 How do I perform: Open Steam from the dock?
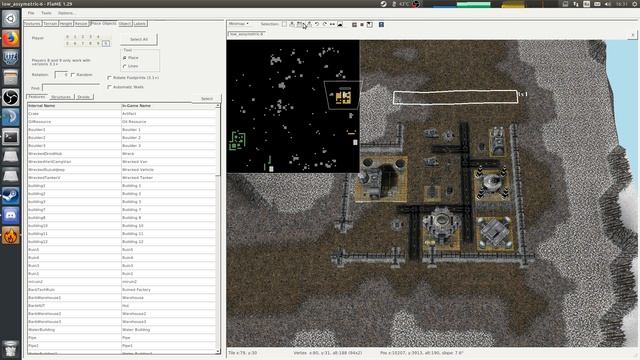point(11,196)
